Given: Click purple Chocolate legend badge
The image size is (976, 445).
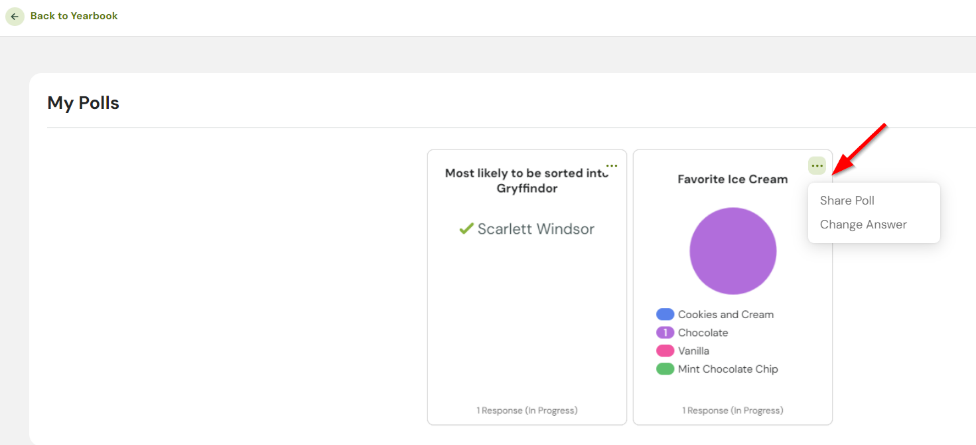Looking at the screenshot, I should click(x=665, y=333).
